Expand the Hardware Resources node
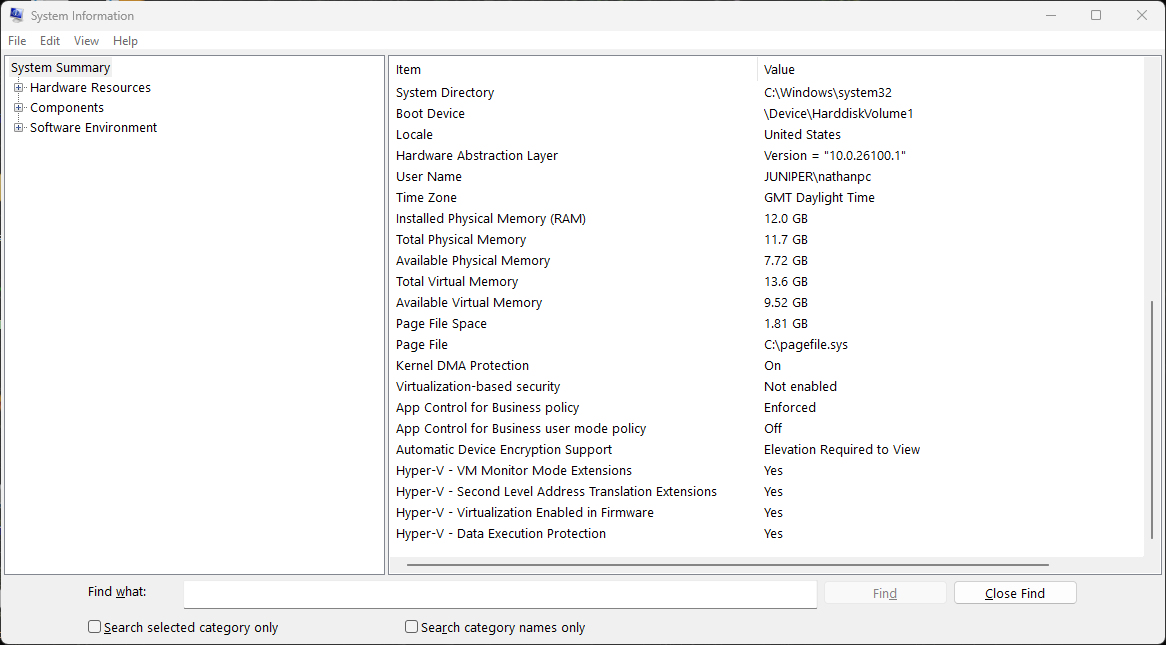Viewport: 1166px width, 645px height. [x=19, y=88]
